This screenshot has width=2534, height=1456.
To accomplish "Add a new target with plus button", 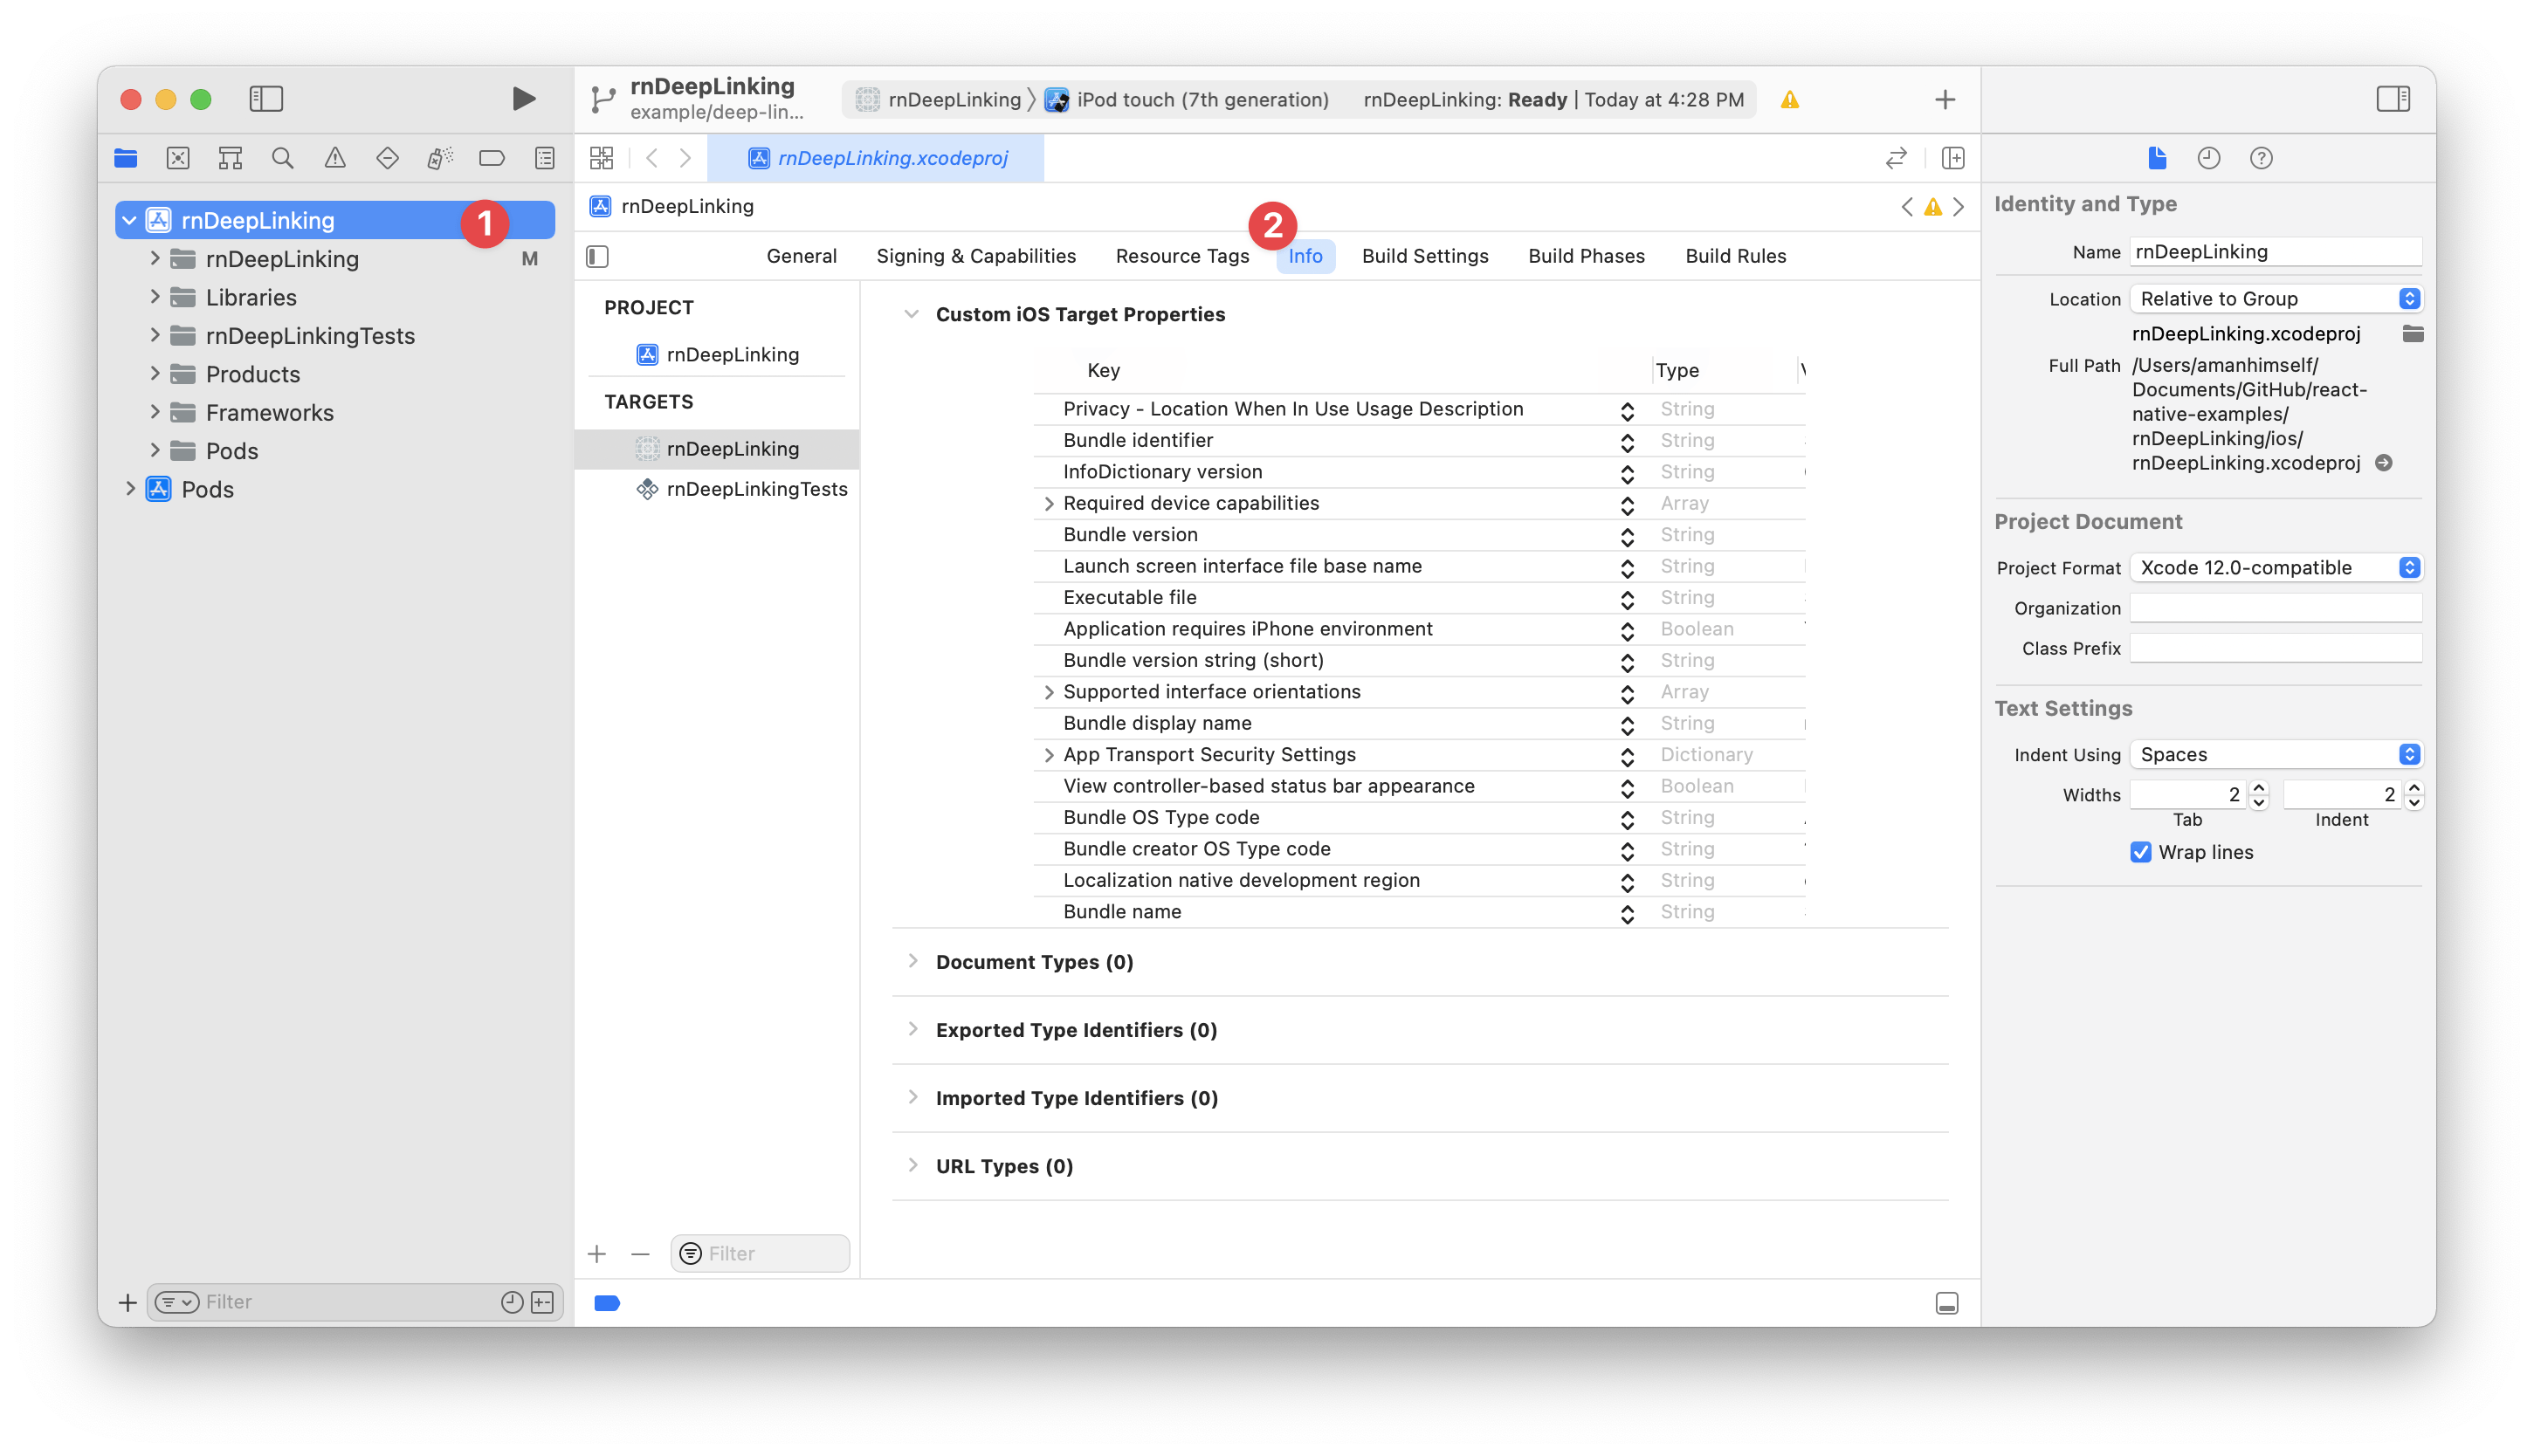I will pyautogui.click(x=597, y=1253).
